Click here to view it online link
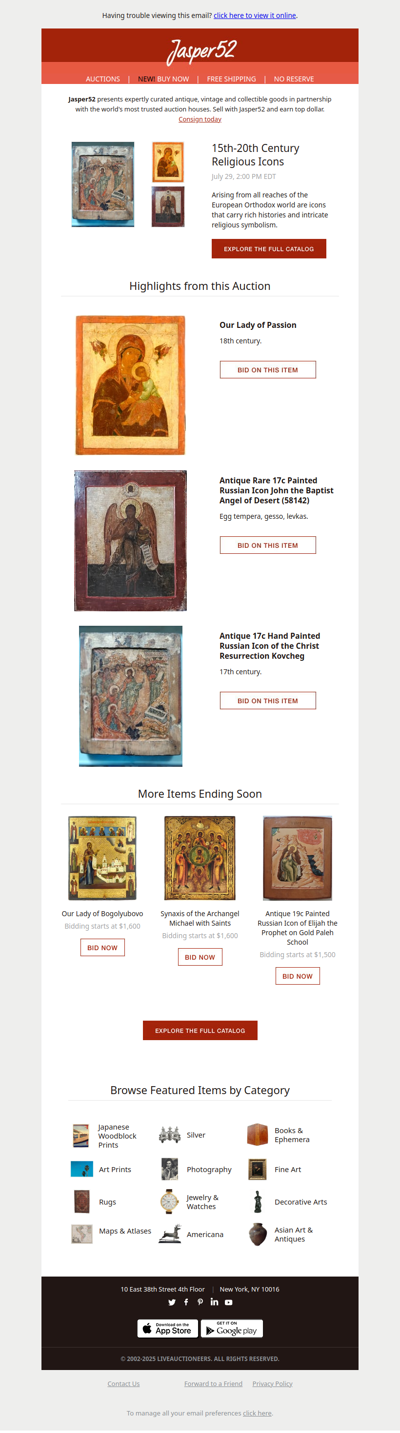 [255, 16]
